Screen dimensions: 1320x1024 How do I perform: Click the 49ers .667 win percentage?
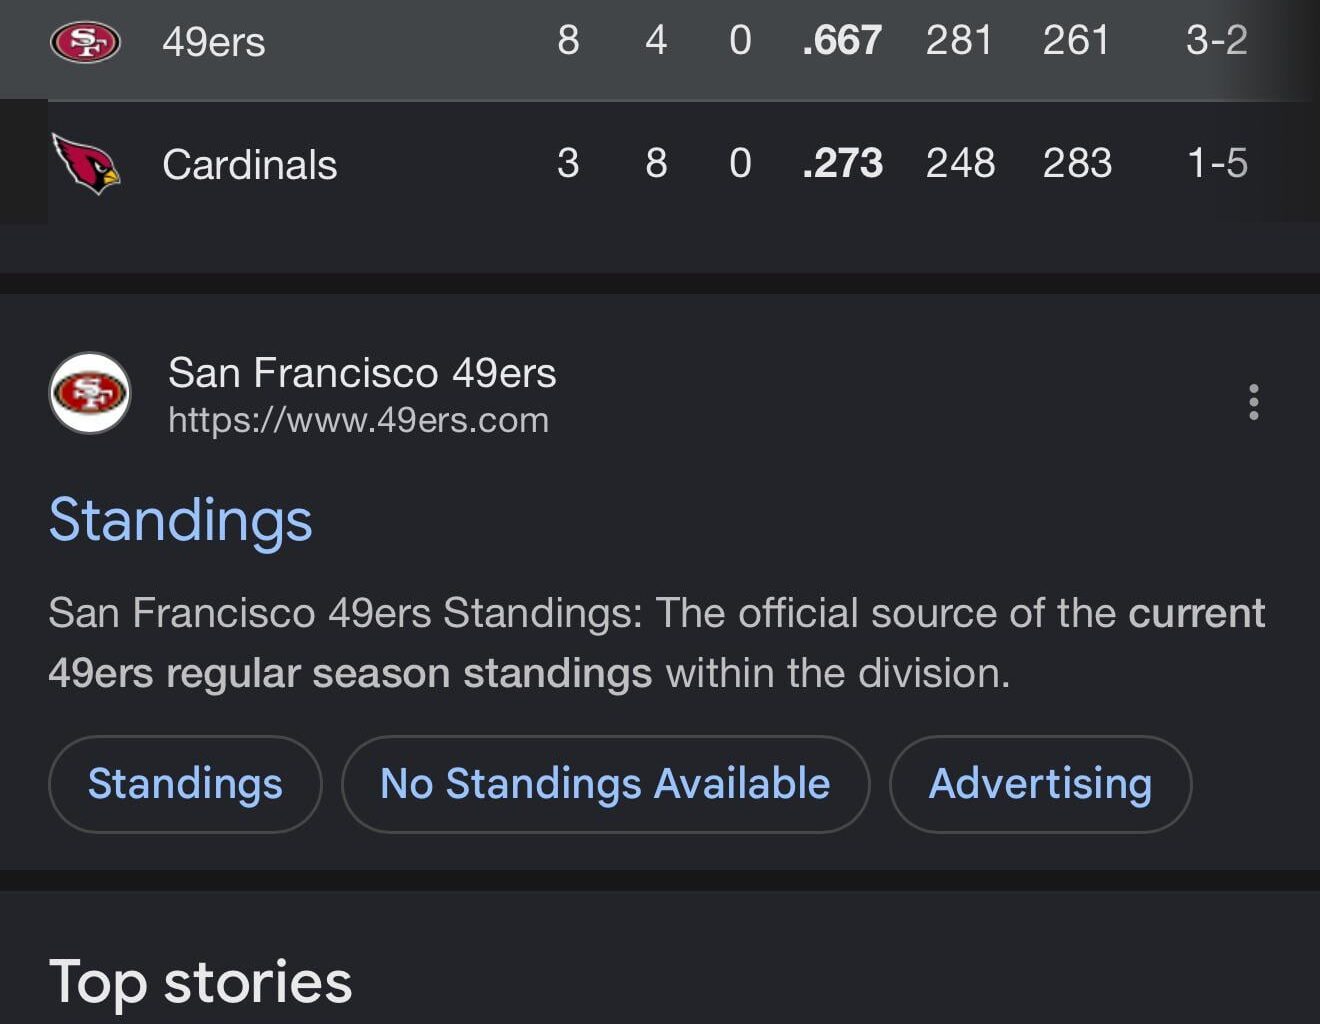(841, 41)
